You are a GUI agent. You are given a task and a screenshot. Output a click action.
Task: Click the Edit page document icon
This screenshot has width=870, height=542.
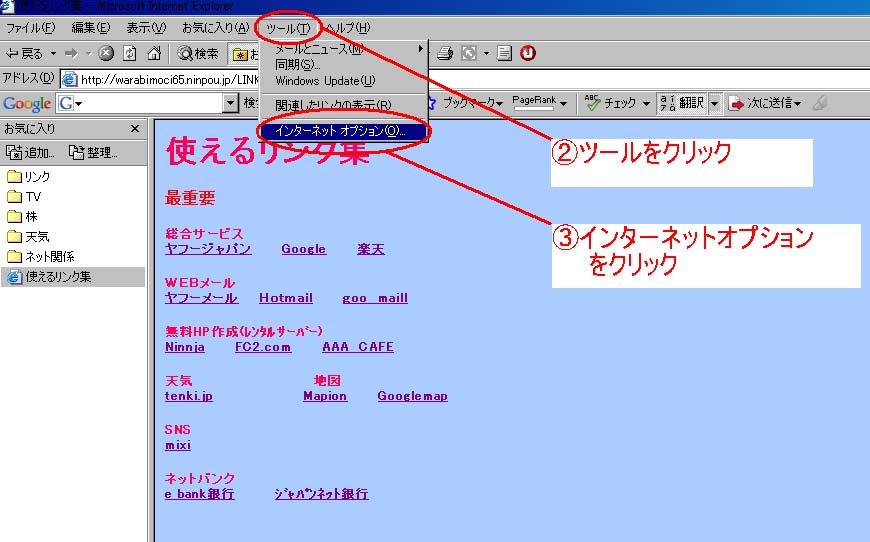(504, 53)
